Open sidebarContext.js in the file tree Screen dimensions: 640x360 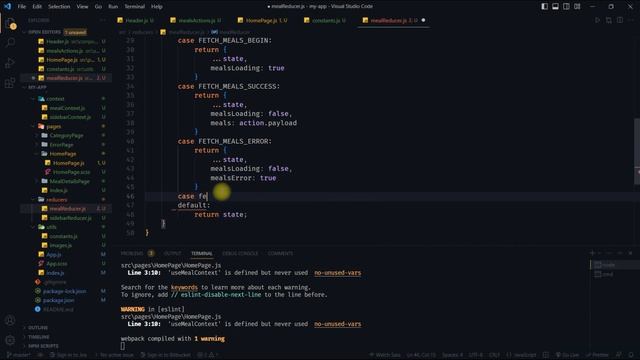click(x=70, y=117)
